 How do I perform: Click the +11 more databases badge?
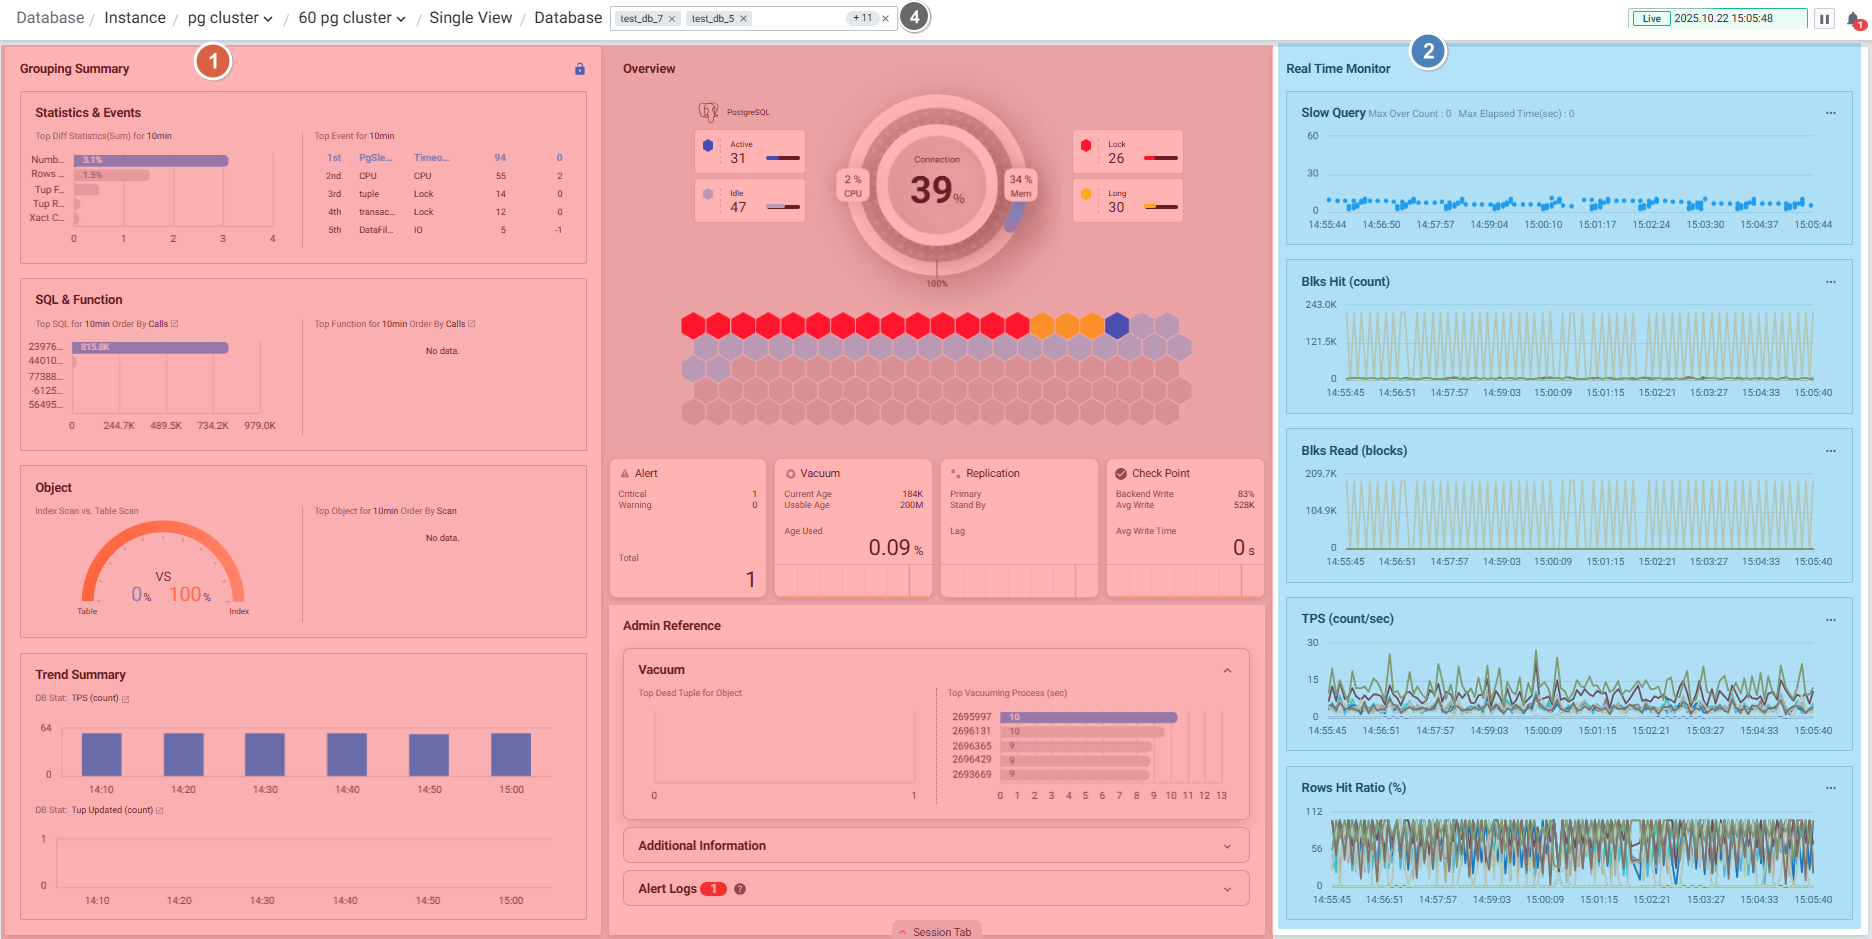862,18
